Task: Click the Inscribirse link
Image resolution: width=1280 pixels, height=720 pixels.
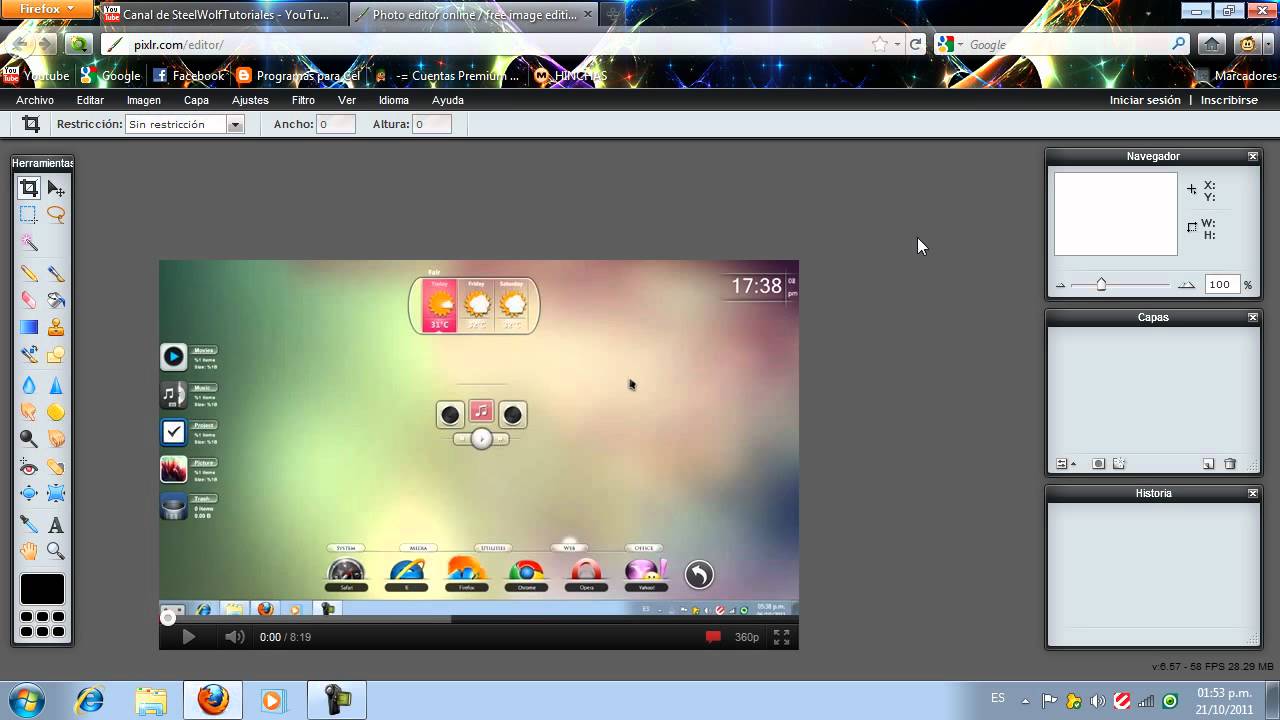Action: click(x=1229, y=100)
